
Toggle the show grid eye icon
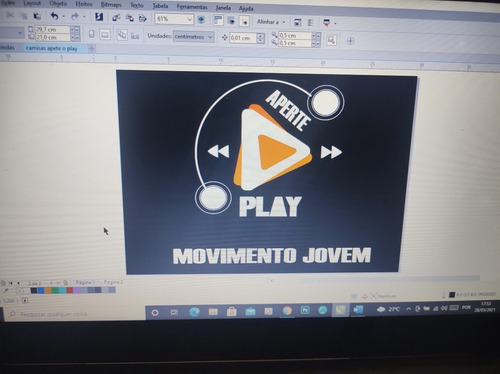click(x=231, y=21)
